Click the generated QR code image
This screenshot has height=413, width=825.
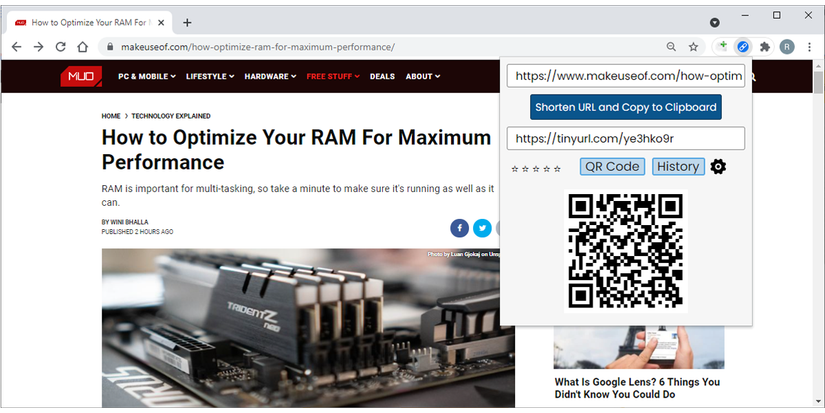[626, 251]
